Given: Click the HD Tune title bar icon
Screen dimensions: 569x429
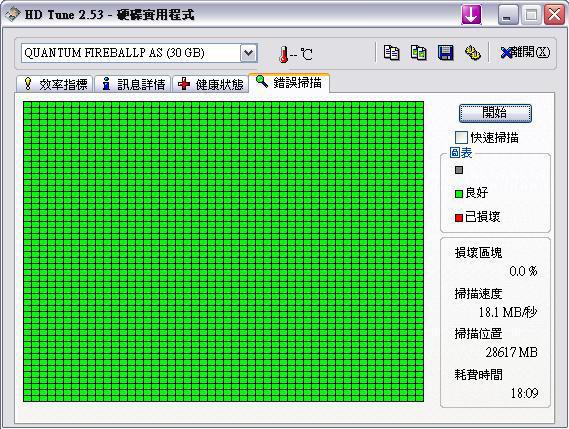Looking at the screenshot, I should (x=12, y=15).
